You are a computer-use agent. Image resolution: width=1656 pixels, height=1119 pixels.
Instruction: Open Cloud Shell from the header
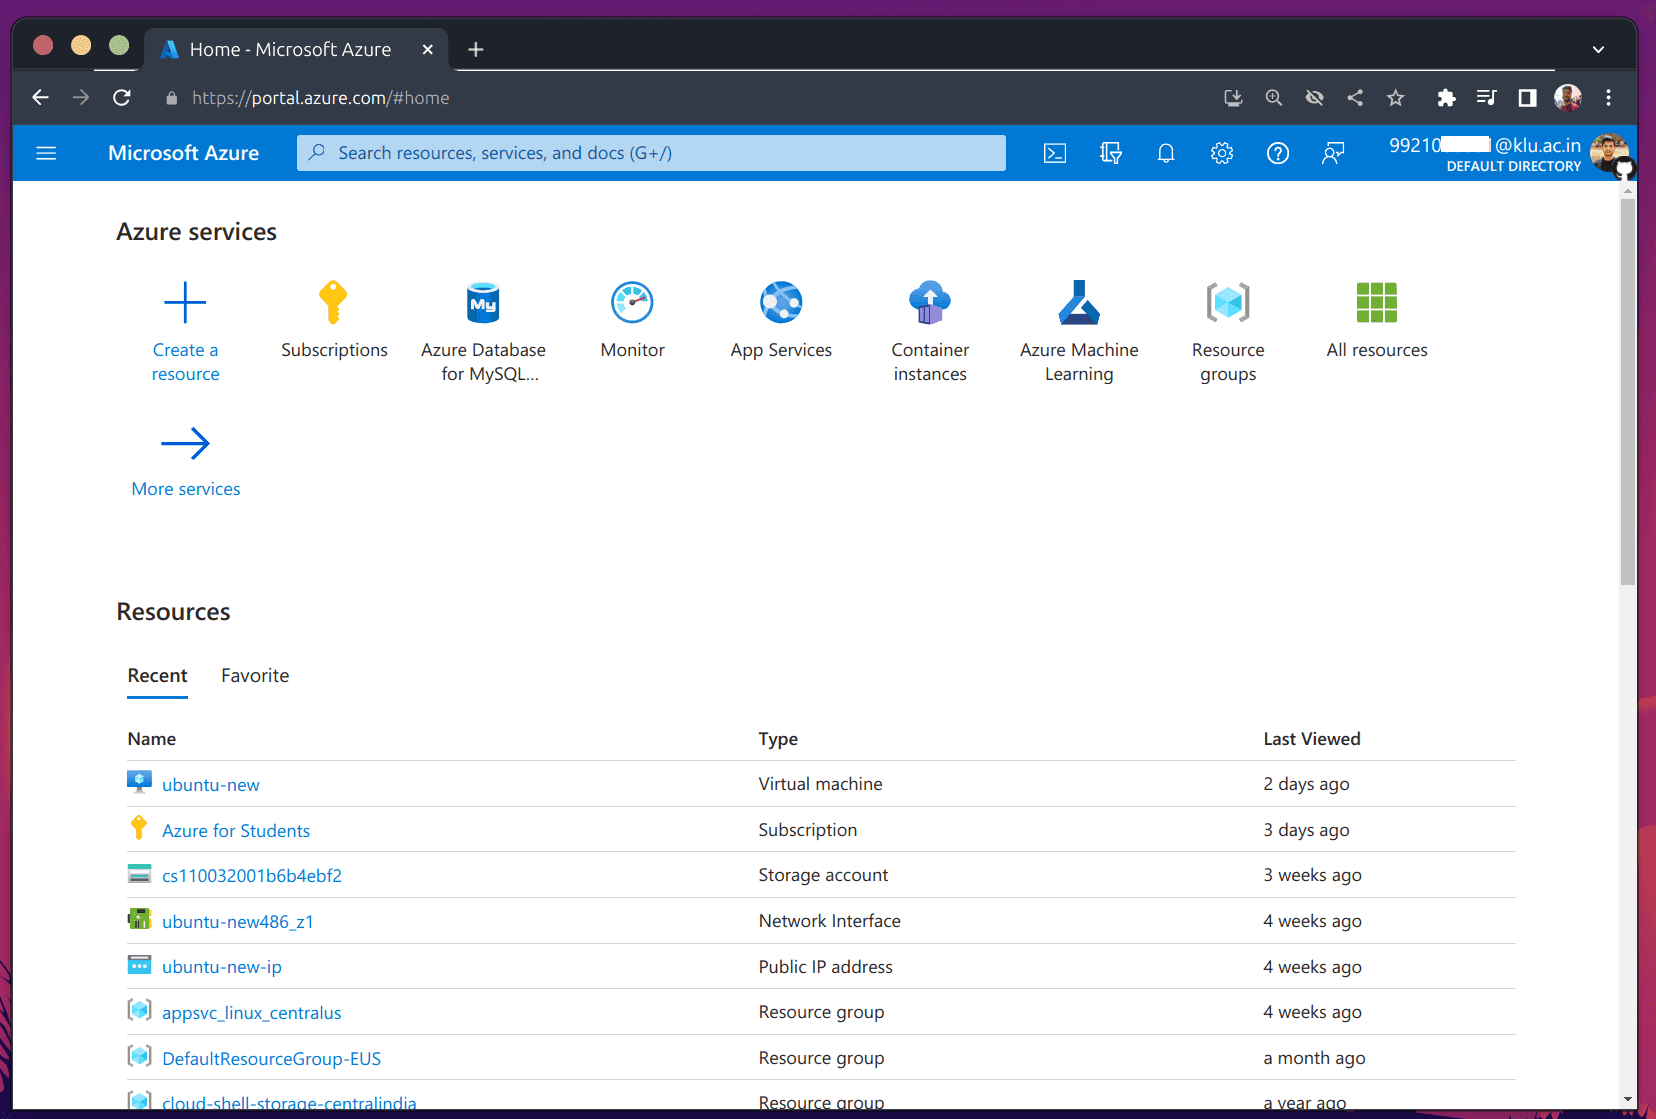(x=1055, y=153)
